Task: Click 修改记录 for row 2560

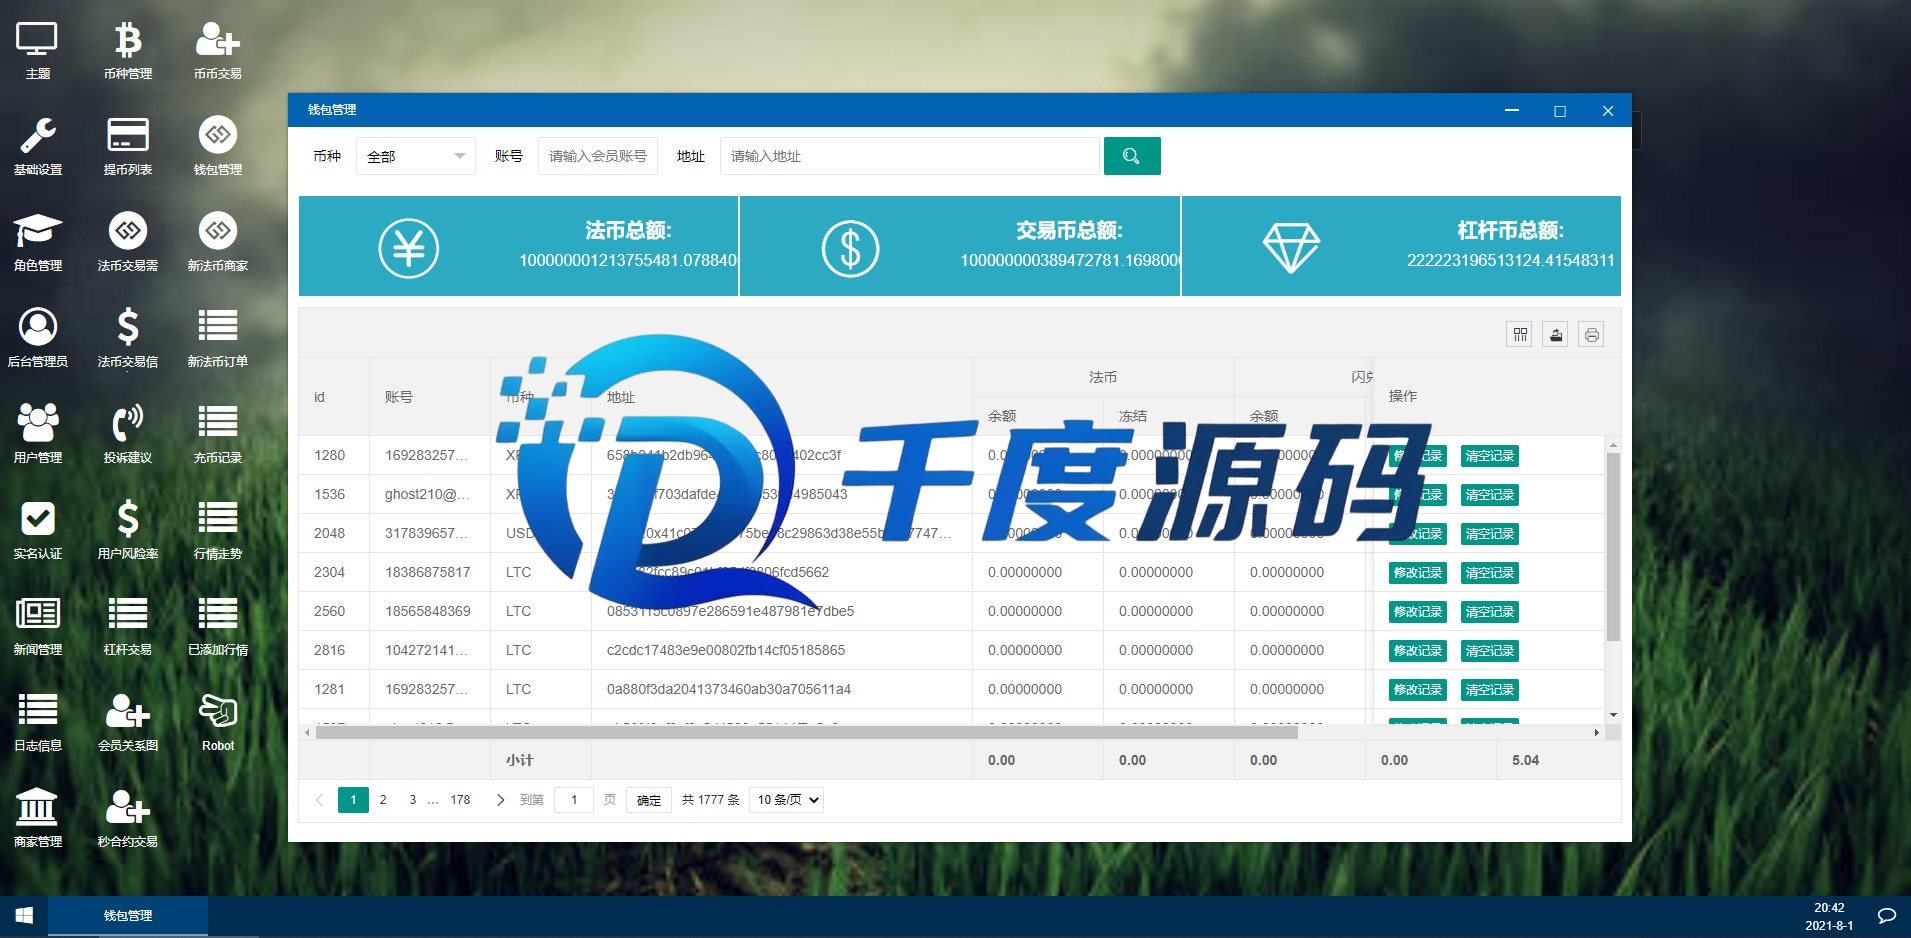Action: (1418, 611)
